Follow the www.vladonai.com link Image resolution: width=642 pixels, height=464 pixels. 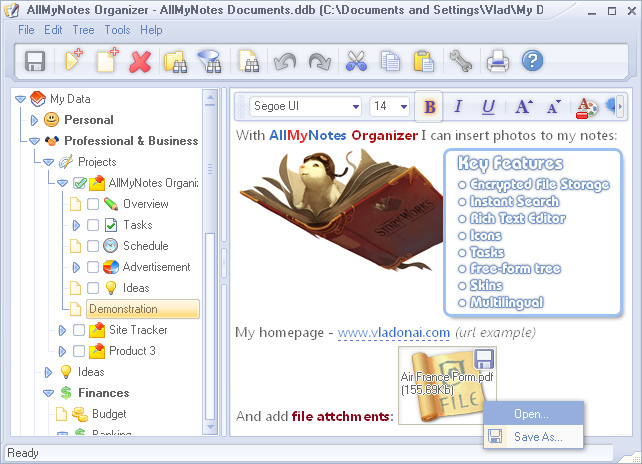[x=378, y=332]
